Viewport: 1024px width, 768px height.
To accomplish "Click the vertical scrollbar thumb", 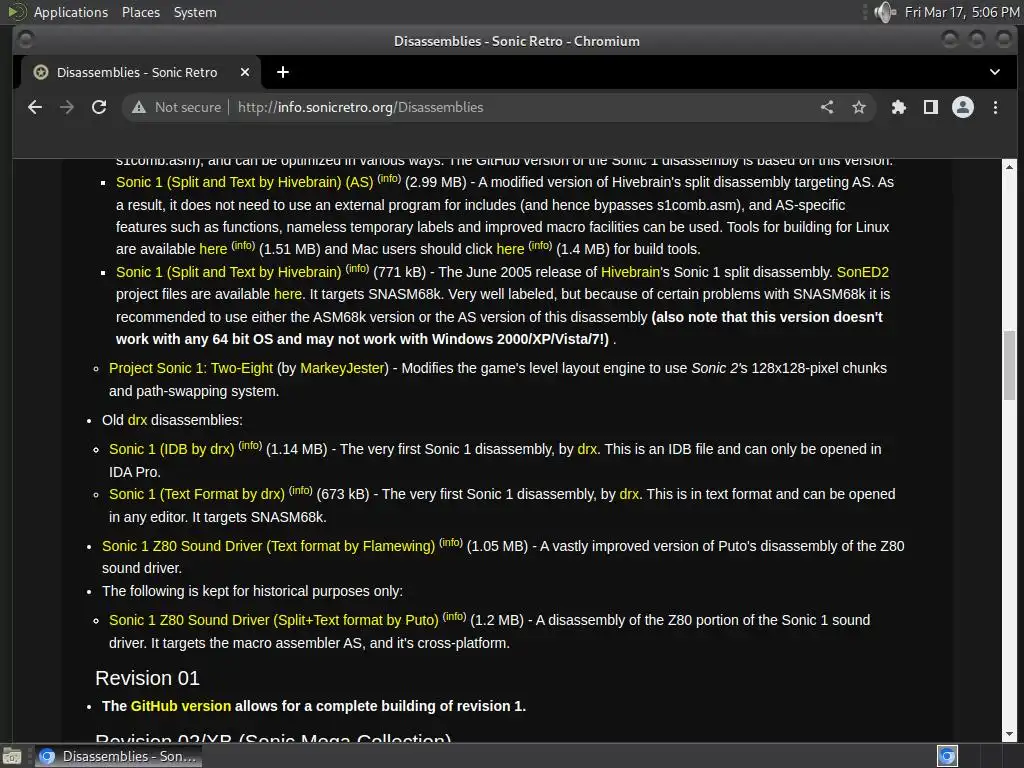I will coord(1010,366).
